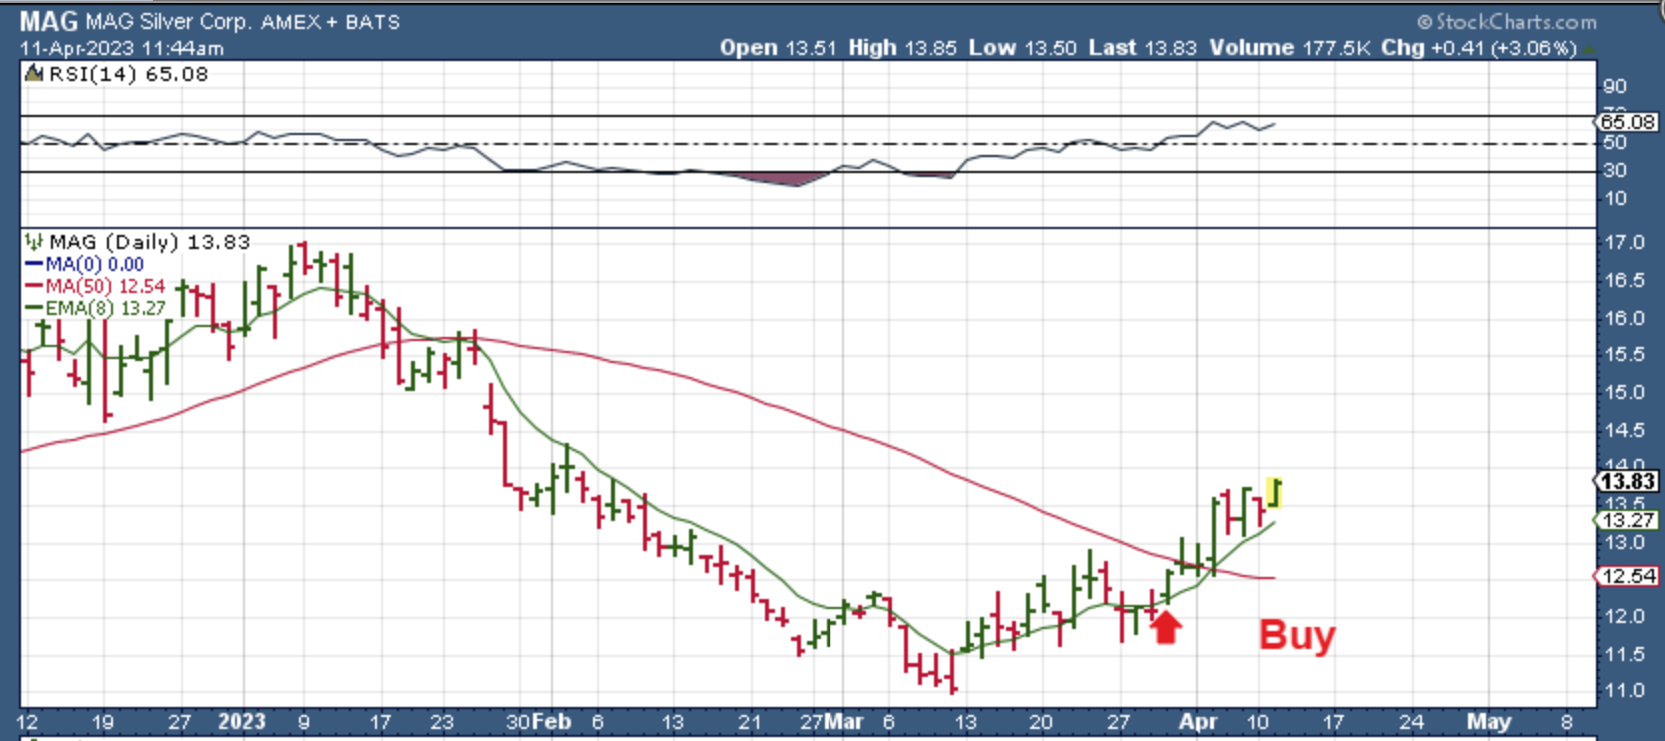
Task: Click the 16.0 price axis label
Action: click(x=1624, y=318)
